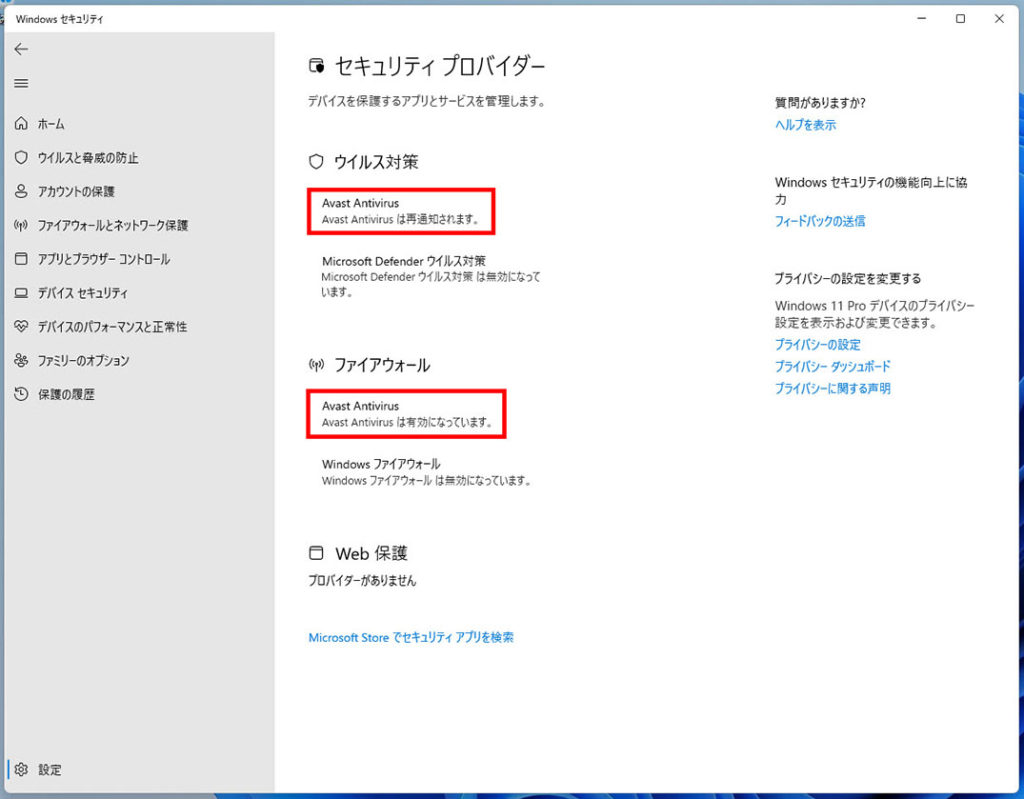Open フィードバックの送信 link
1024x799 pixels.
(x=820, y=221)
